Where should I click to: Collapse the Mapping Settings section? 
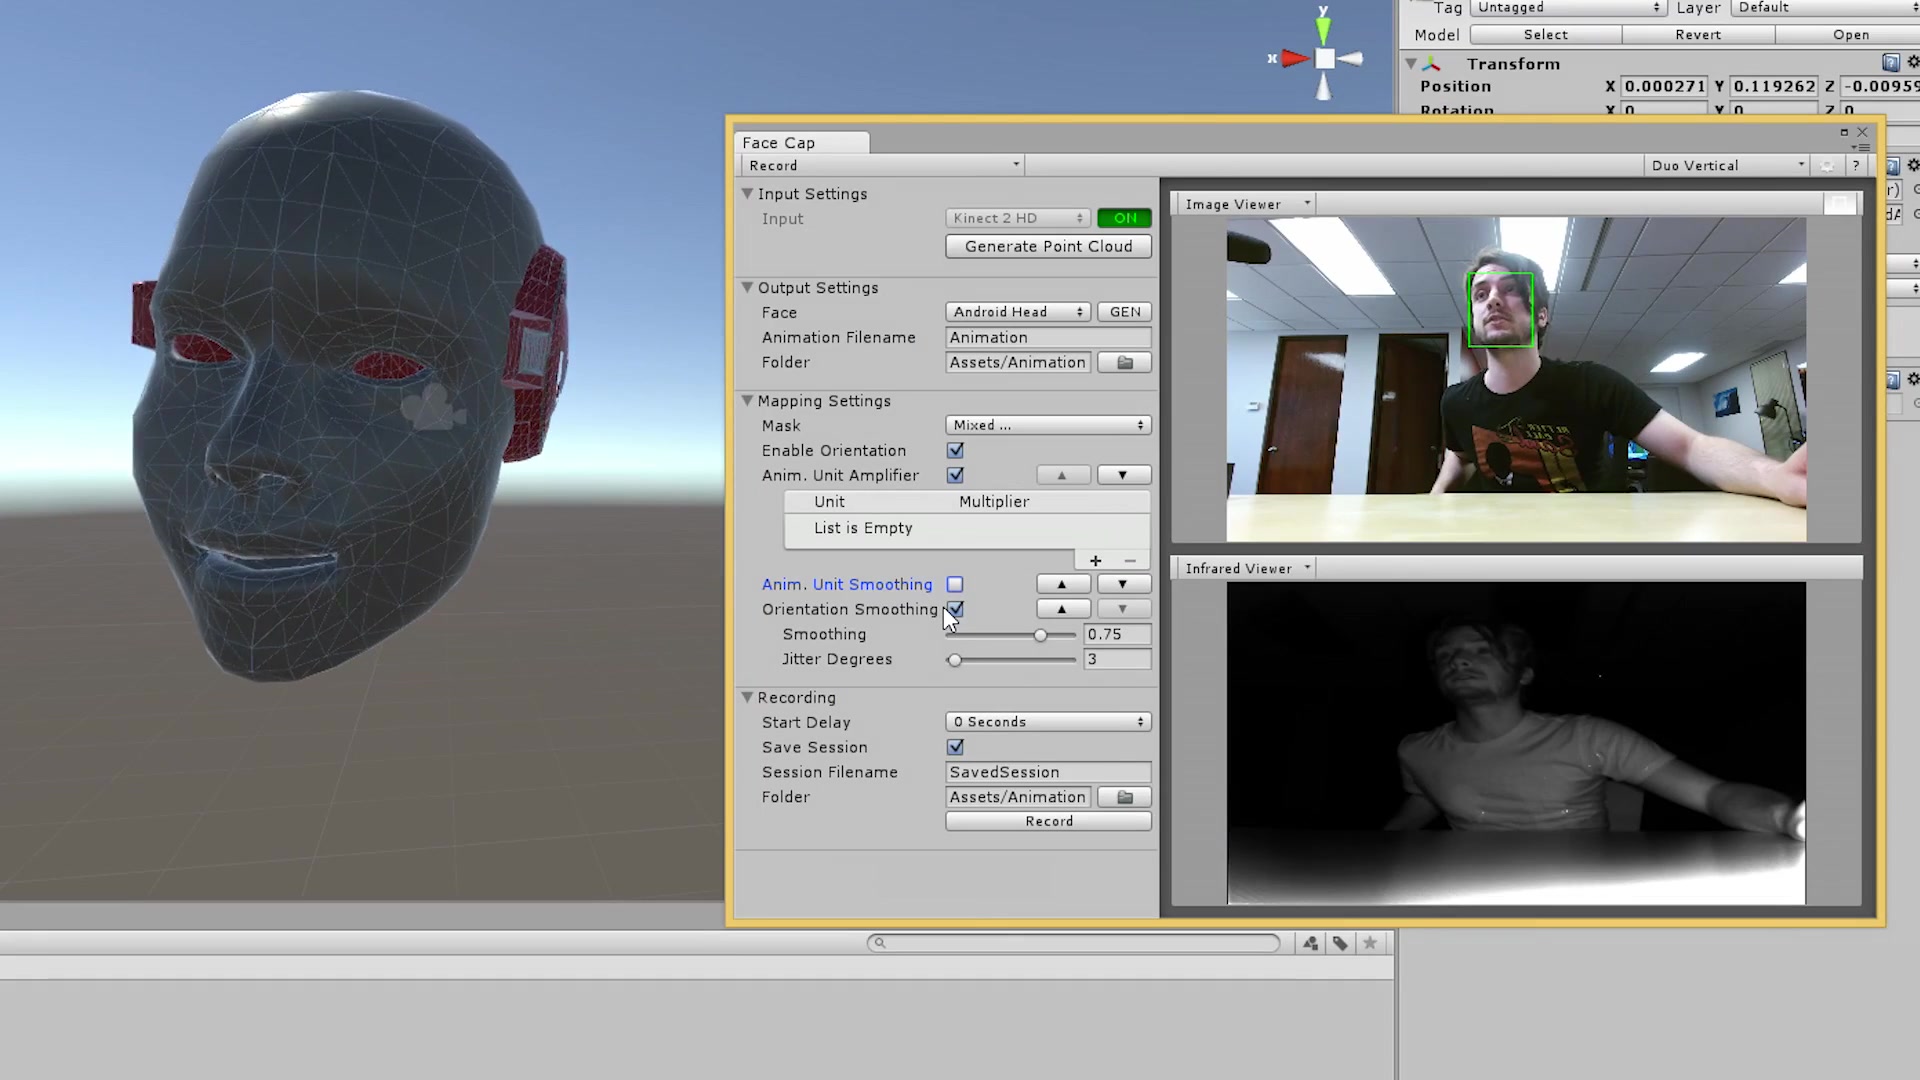coord(747,401)
